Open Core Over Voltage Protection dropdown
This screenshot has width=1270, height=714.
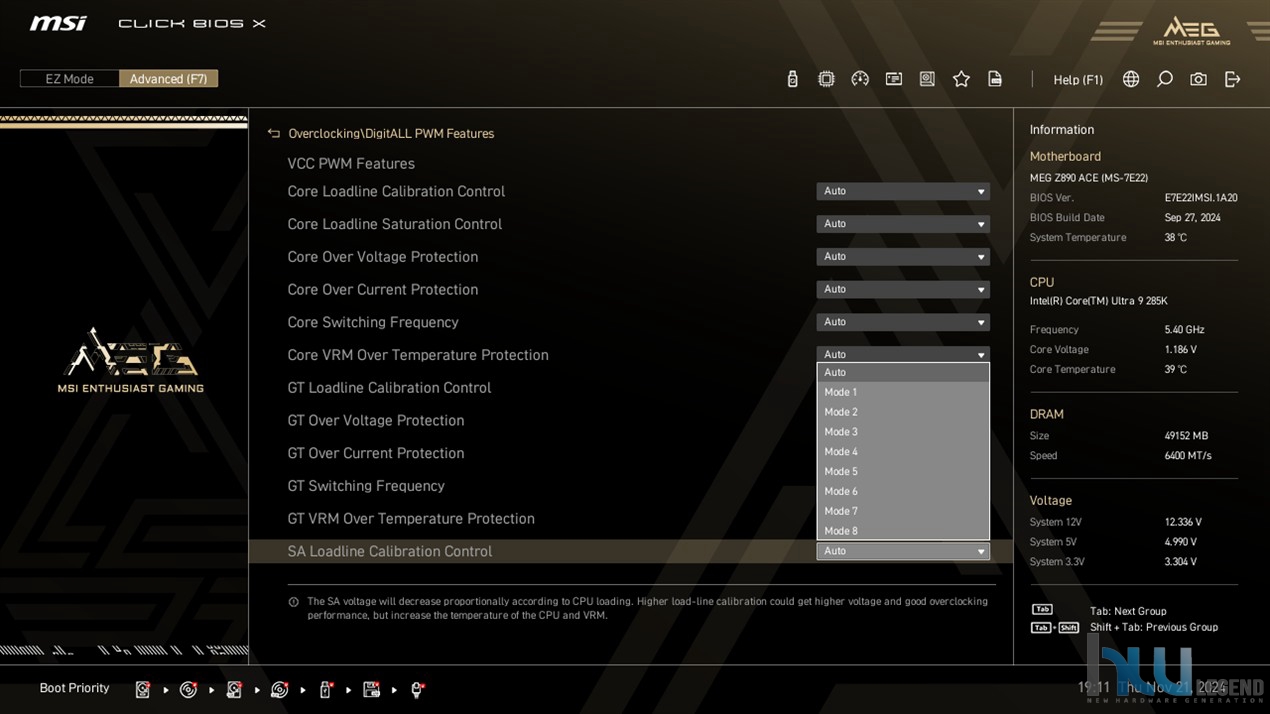coord(903,257)
